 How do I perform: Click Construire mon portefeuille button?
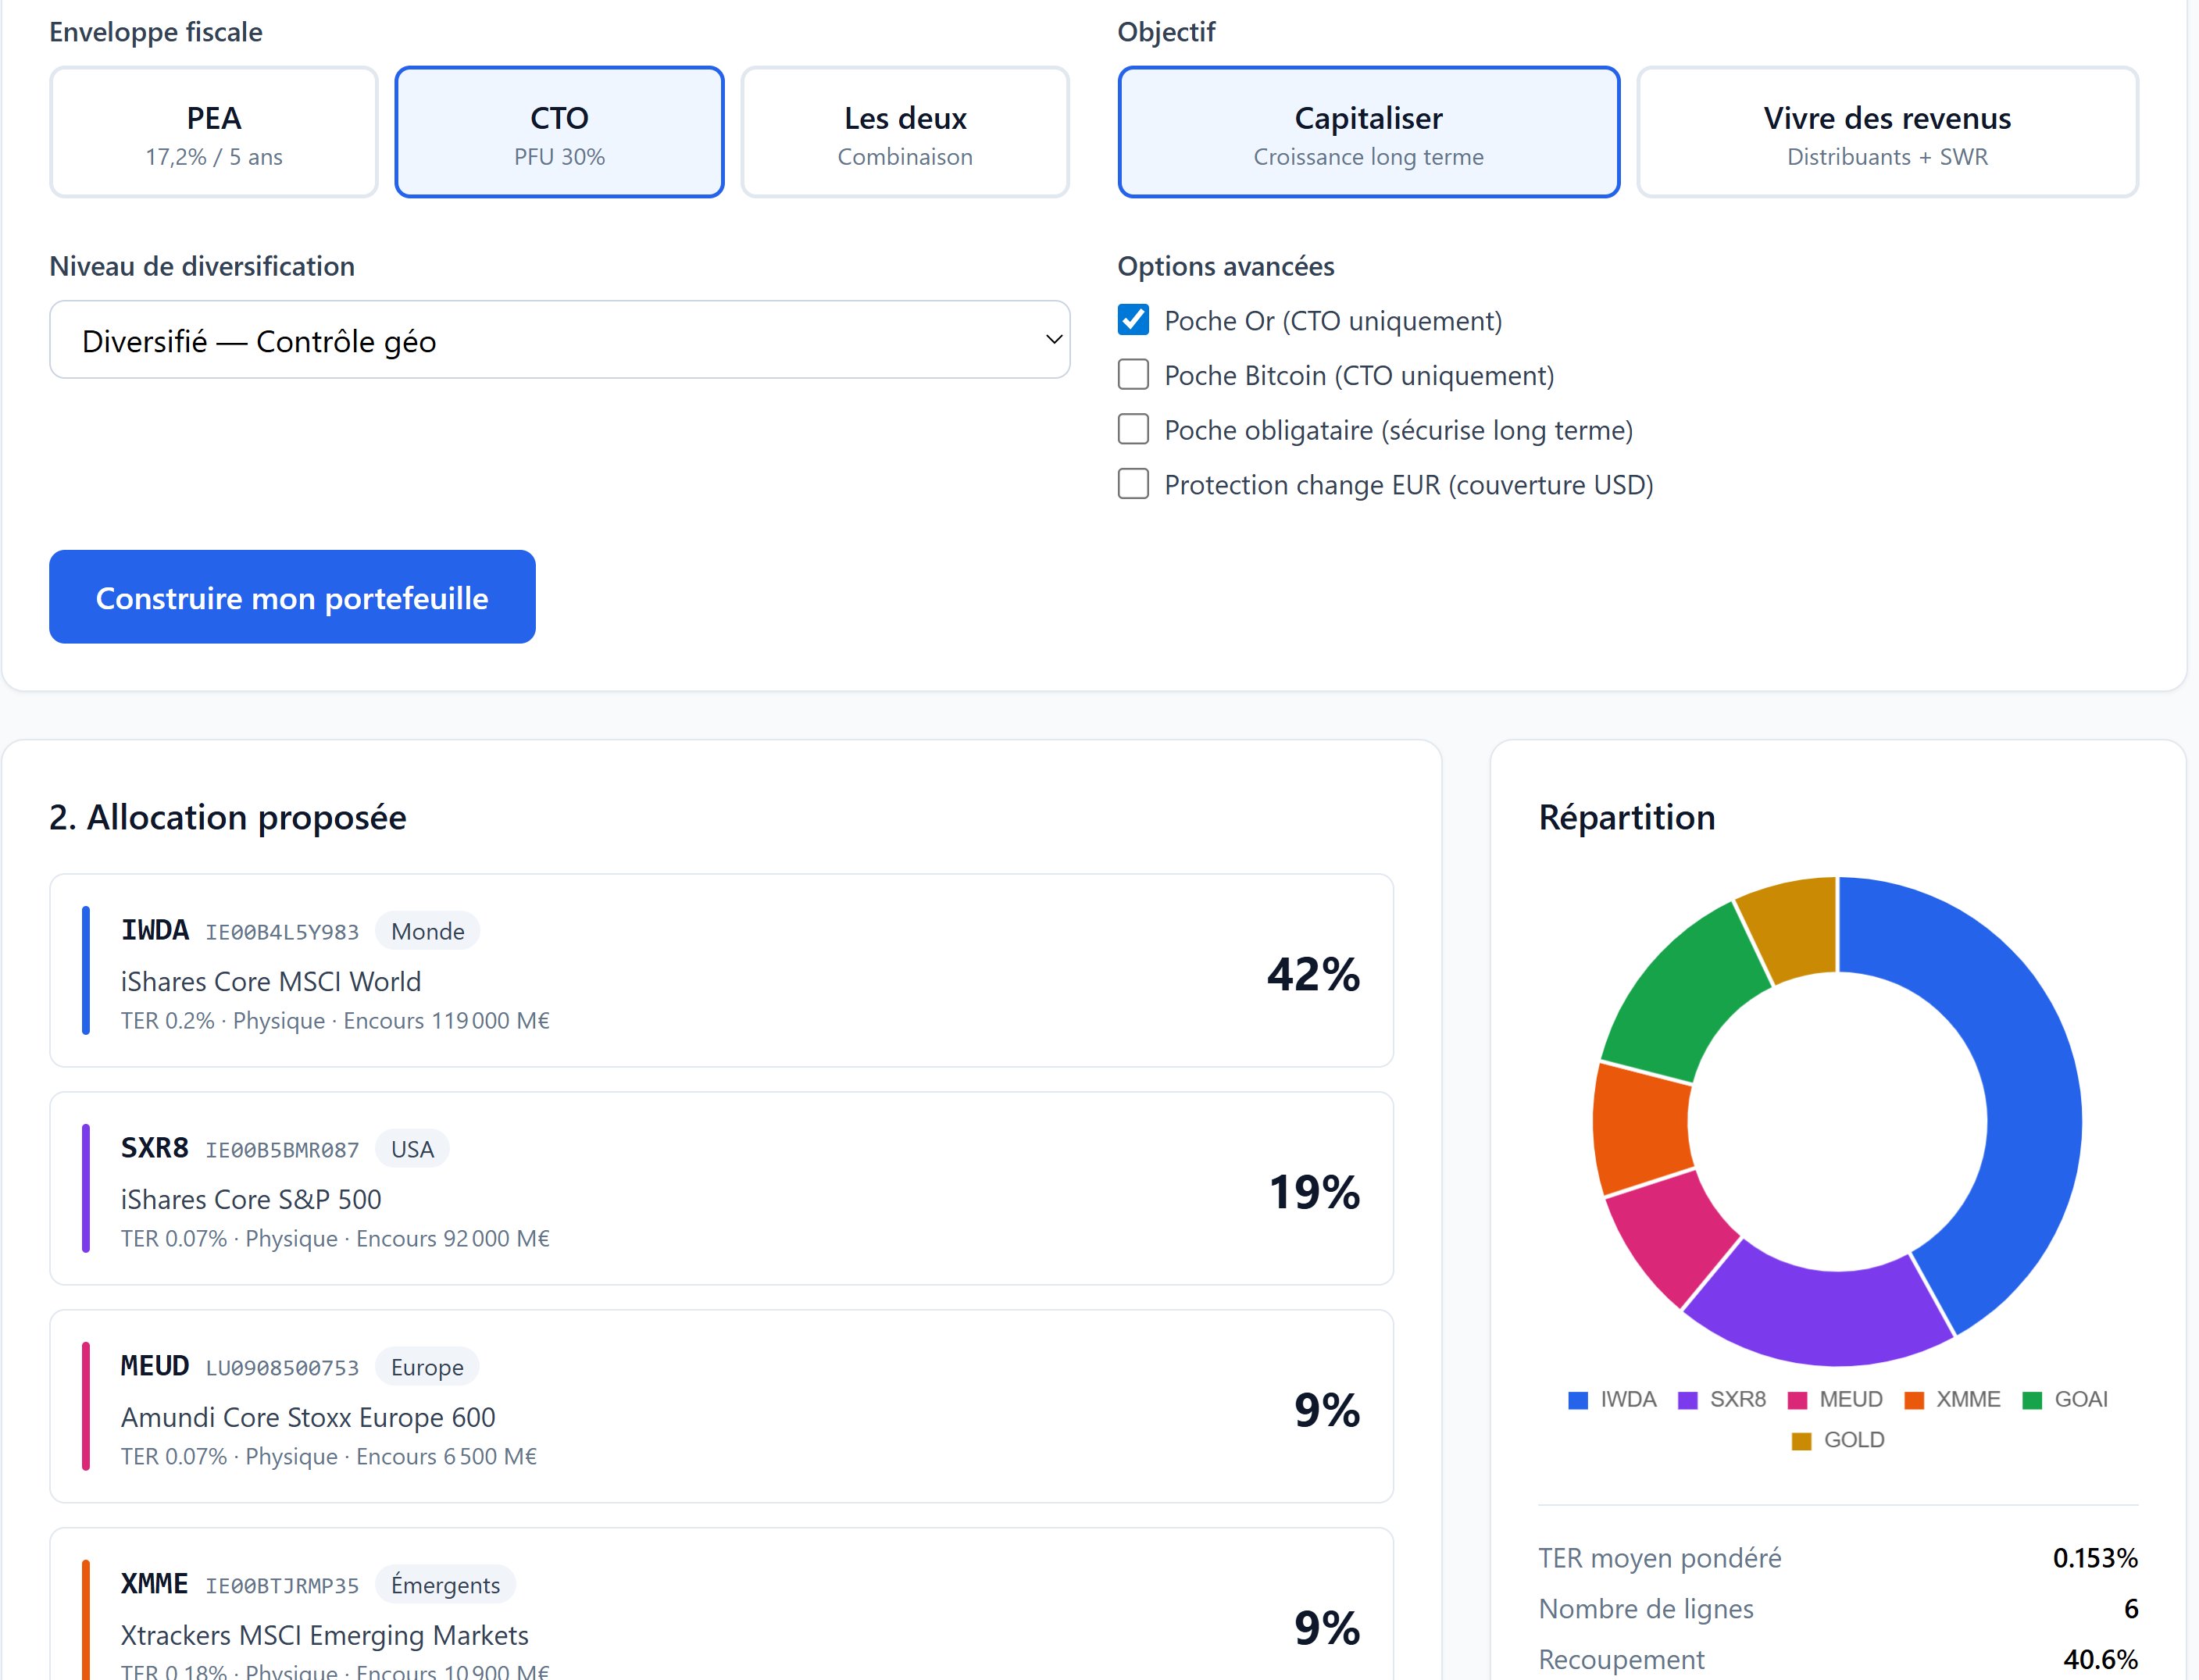[x=292, y=597]
